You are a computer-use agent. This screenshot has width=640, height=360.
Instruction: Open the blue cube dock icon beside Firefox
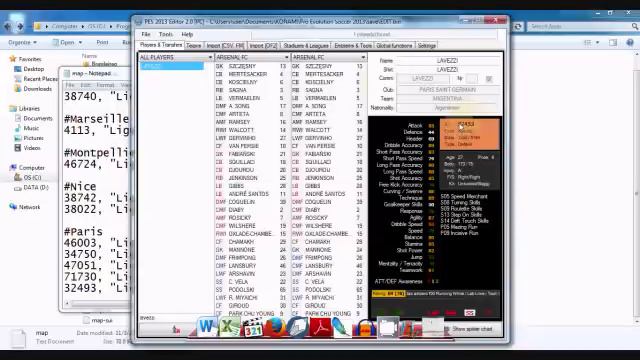tap(298, 327)
